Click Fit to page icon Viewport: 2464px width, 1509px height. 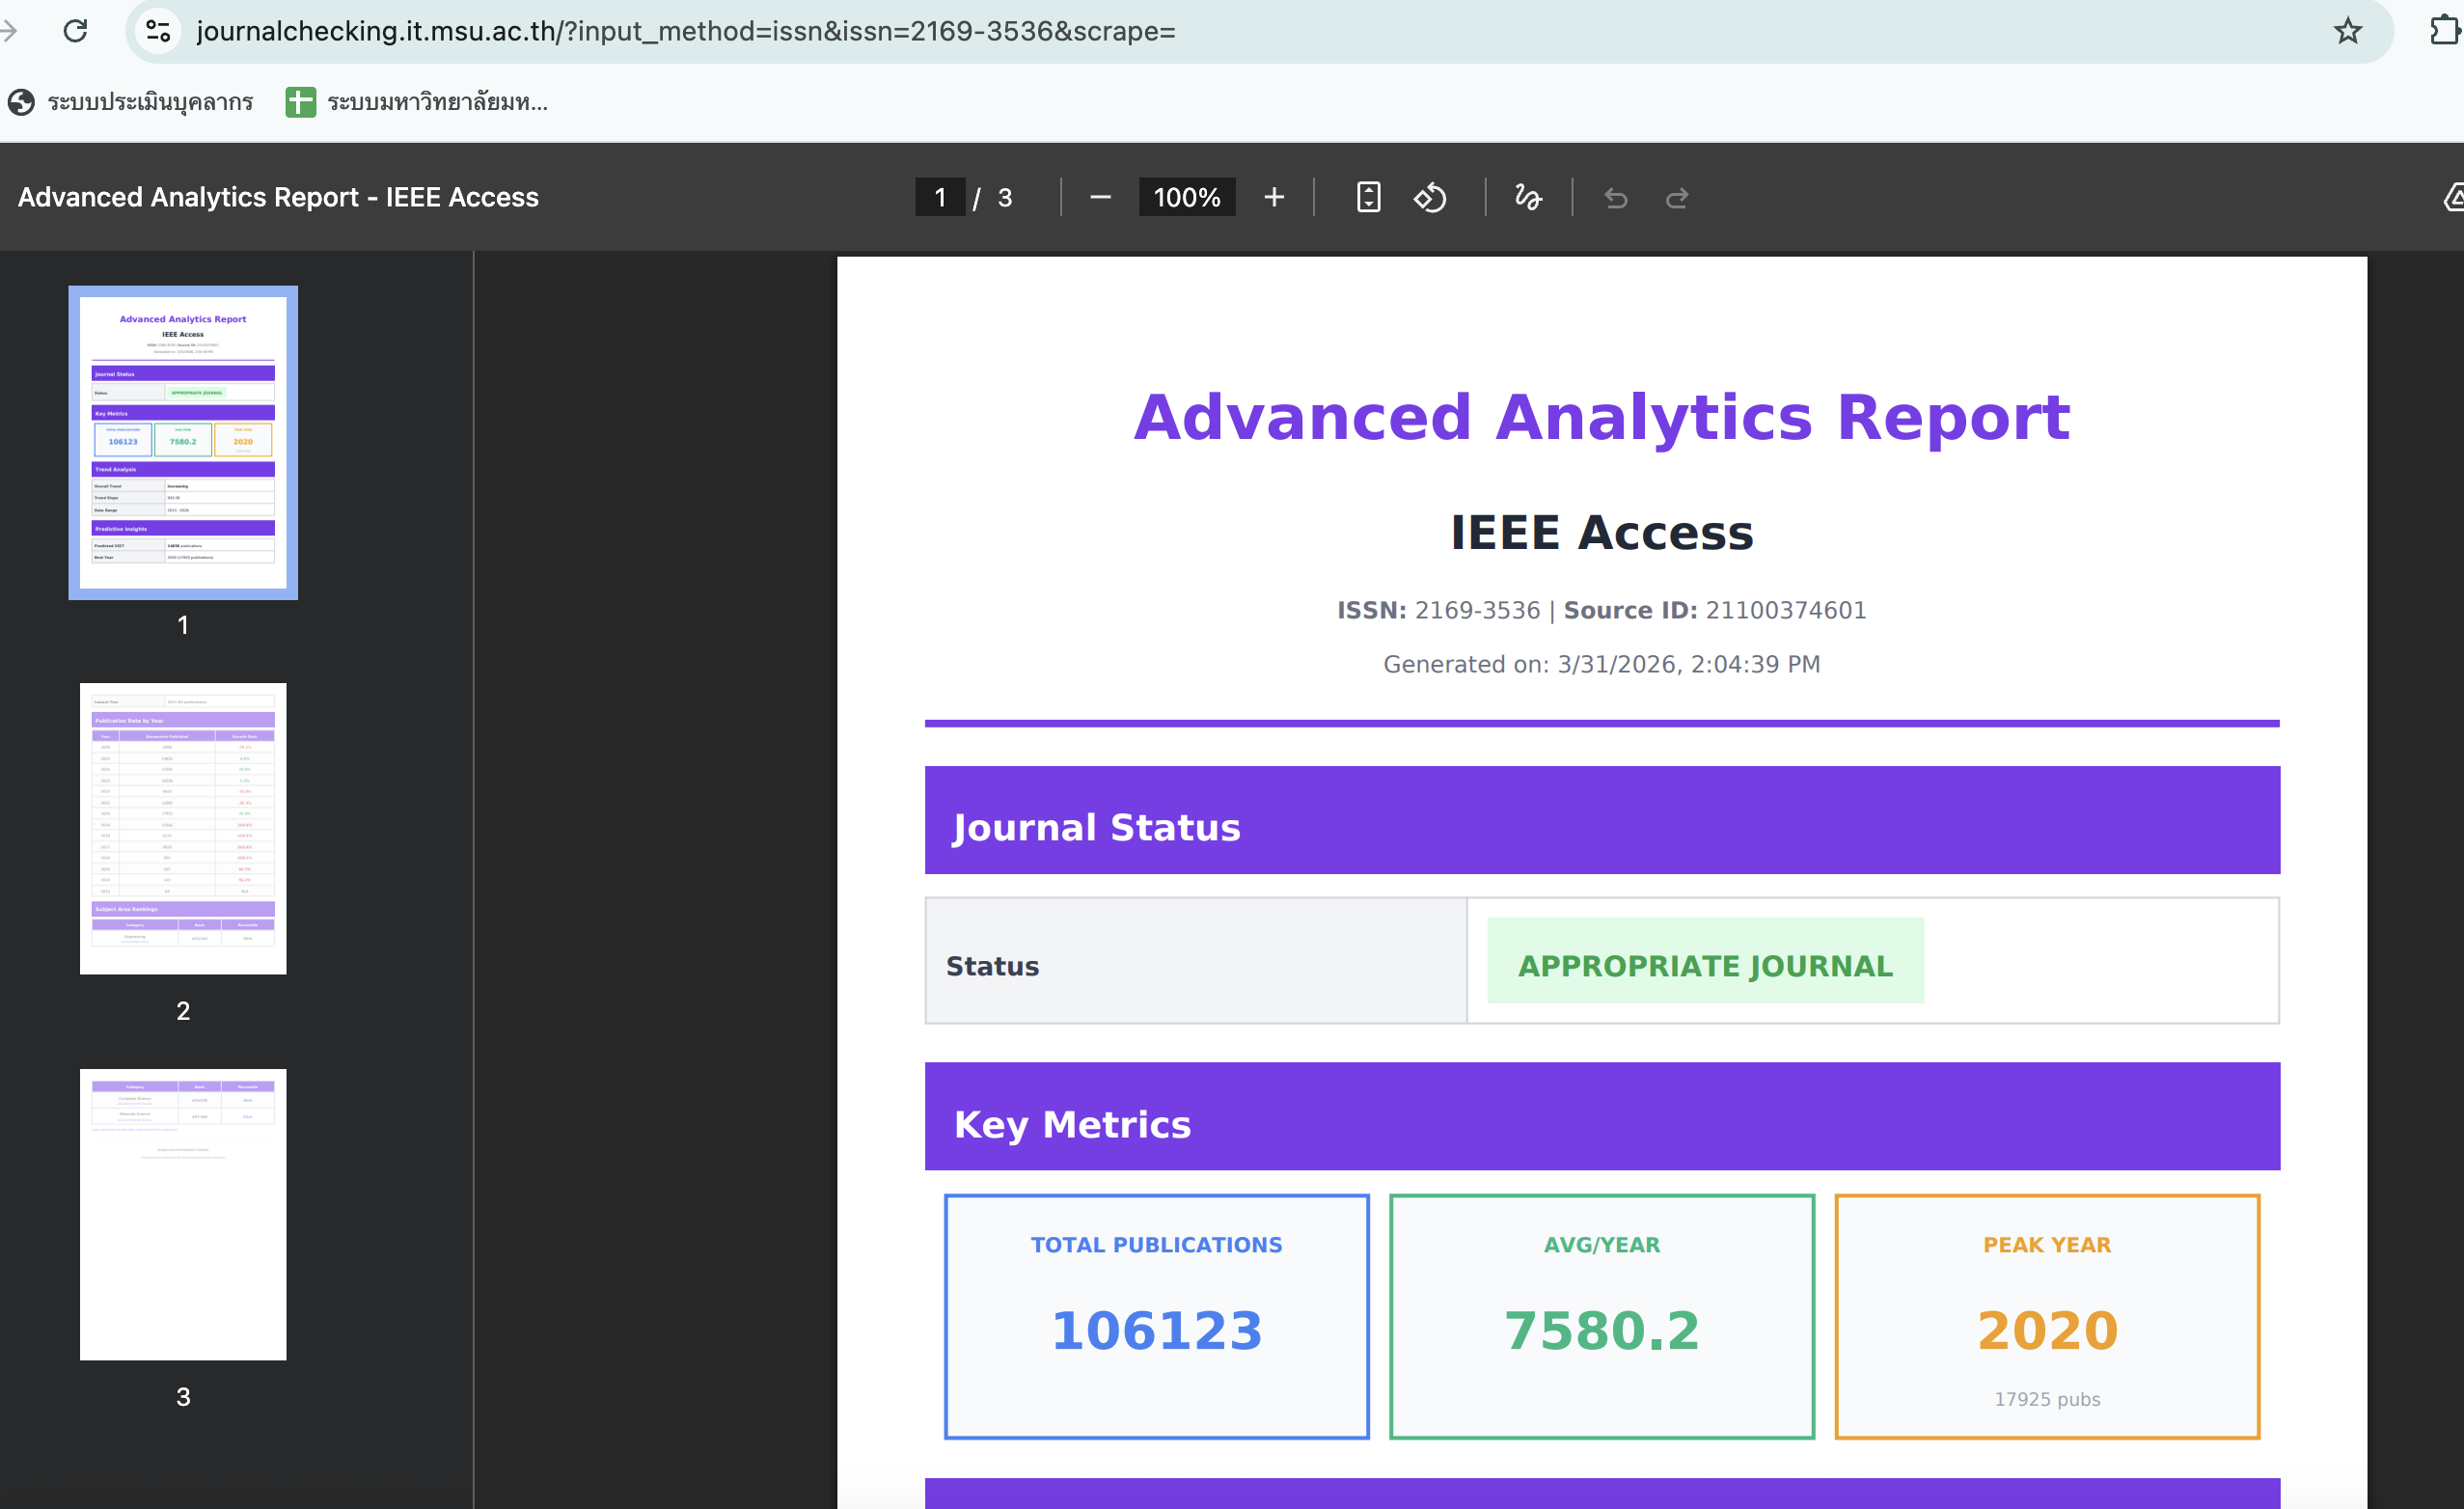1368,197
